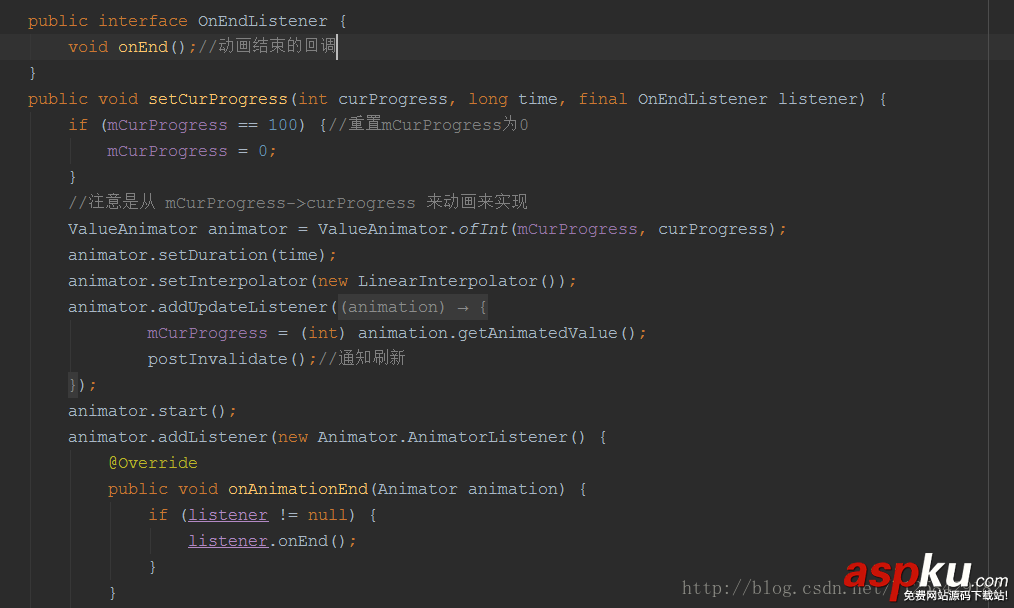Viewport: 1014px width, 608px height.
Task: Select the mCurProgress variable in the if condition
Action: [x=166, y=124]
